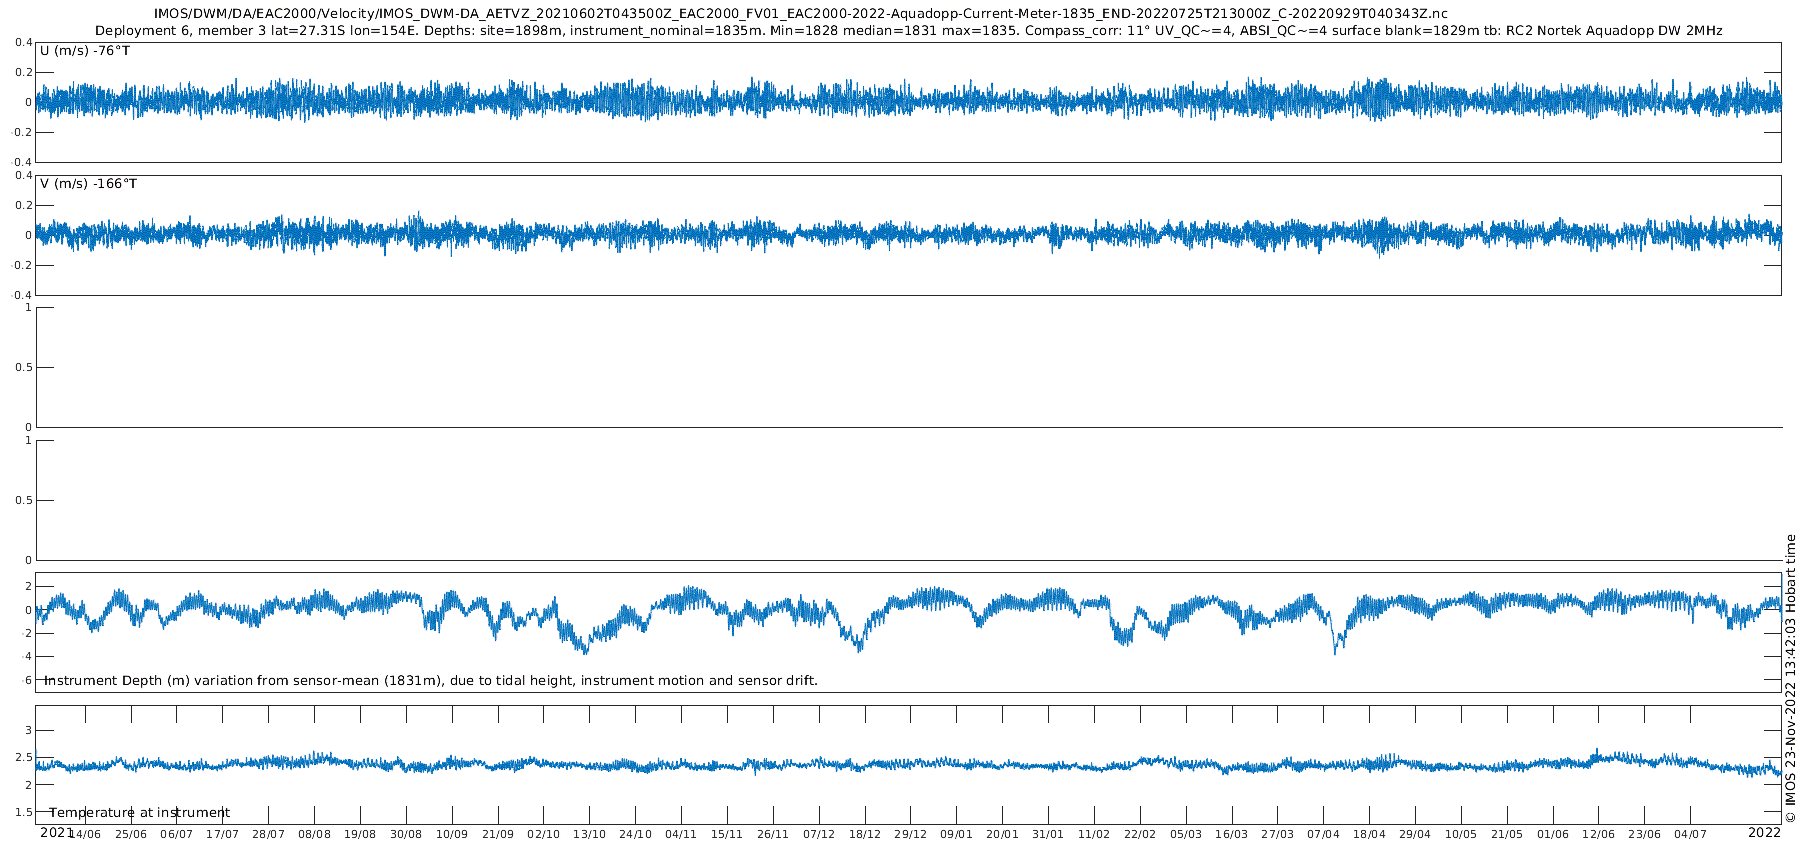
Task: Click the '29/04' date tick label
Action: [1415, 834]
